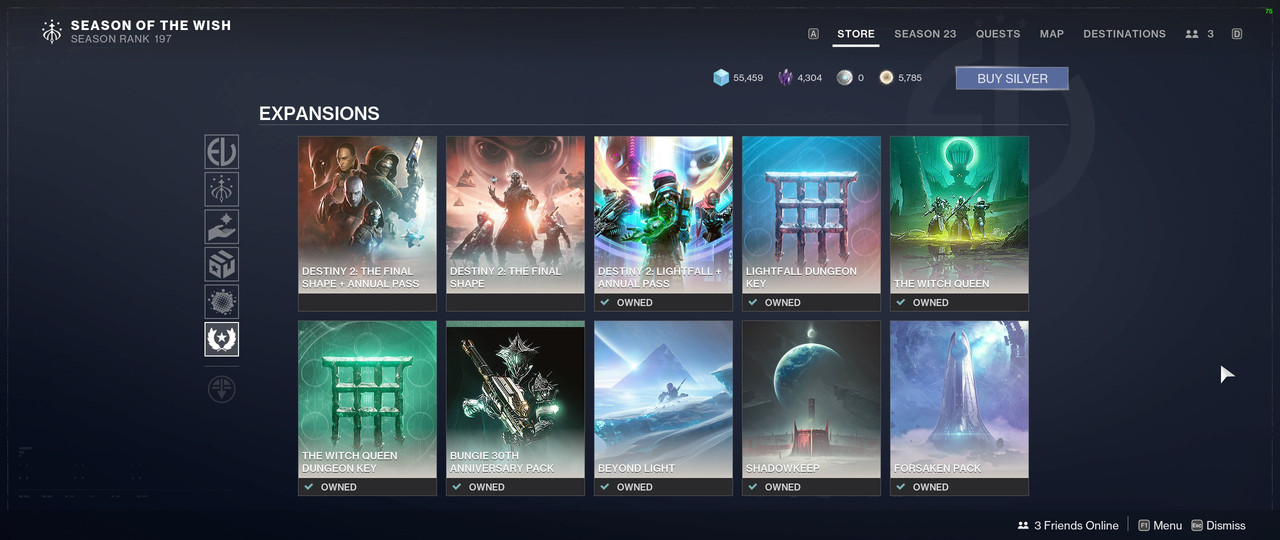Click the circular down-arrow icon below sidebar
1280x540 pixels.
(x=222, y=390)
